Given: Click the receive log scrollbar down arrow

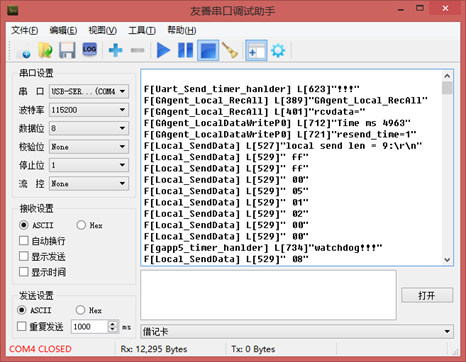Looking at the screenshot, I should click(447, 260).
